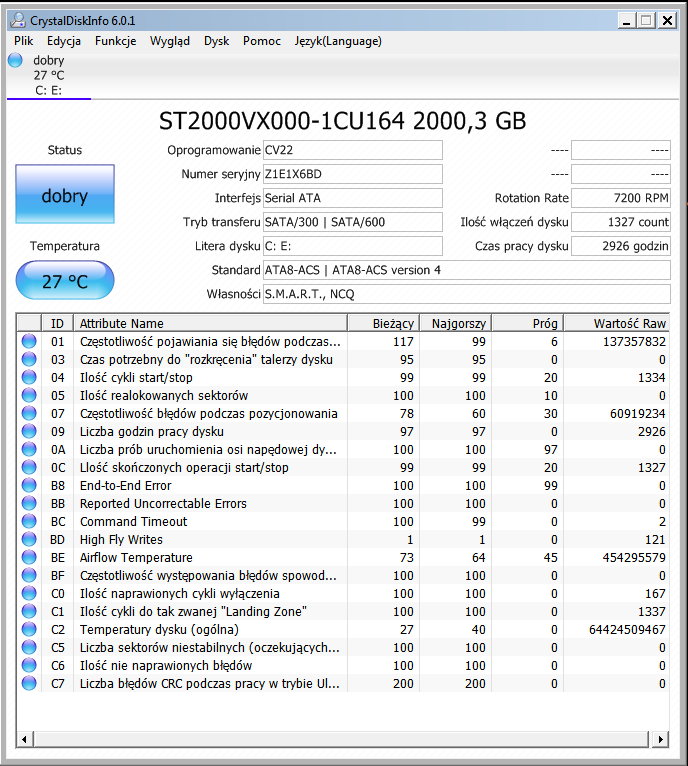Viewport: 688px width, 766px height.
Task: Open the Funkcje menu
Action: [115, 41]
